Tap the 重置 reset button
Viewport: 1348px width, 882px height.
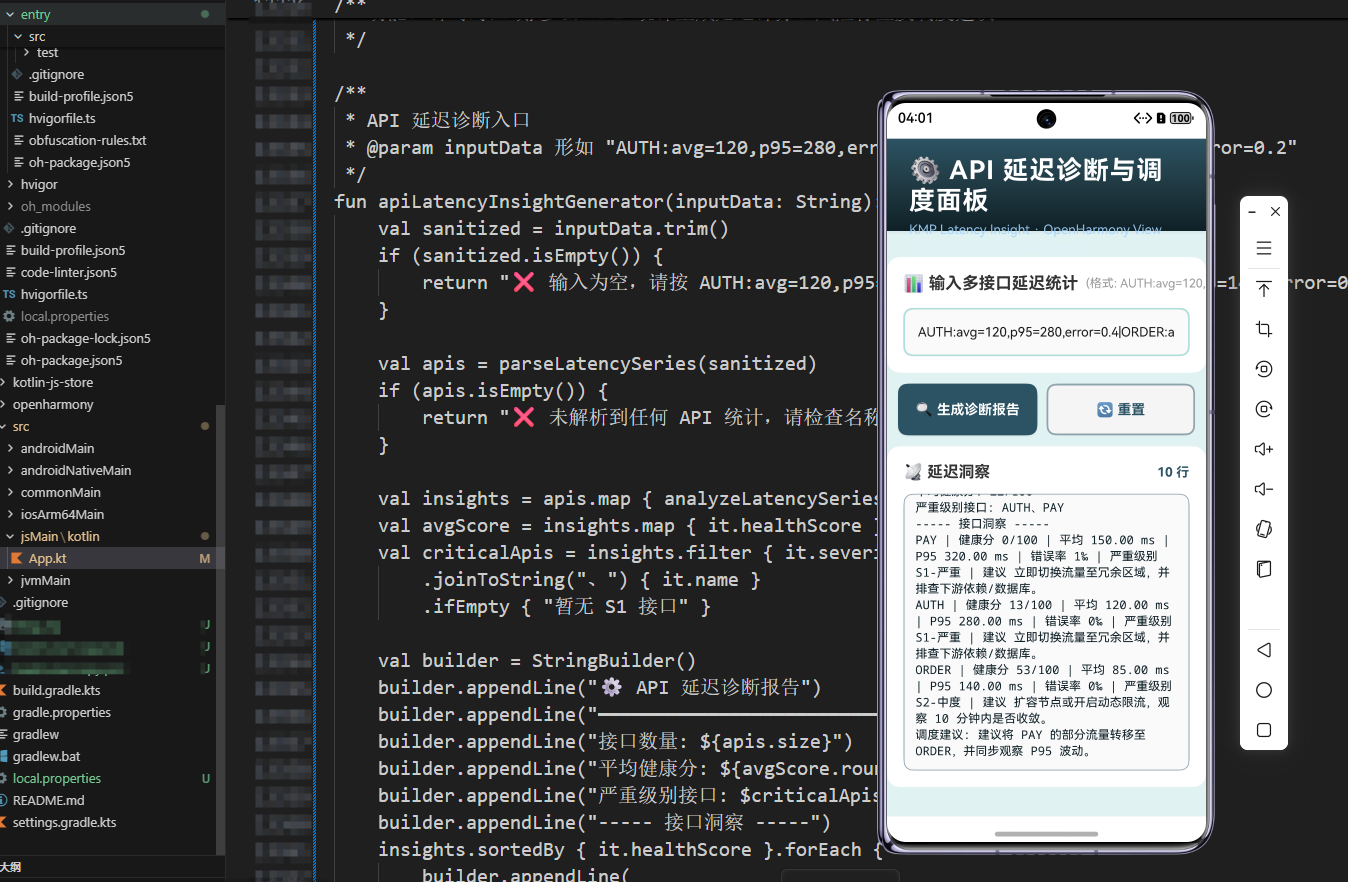[1121, 409]
